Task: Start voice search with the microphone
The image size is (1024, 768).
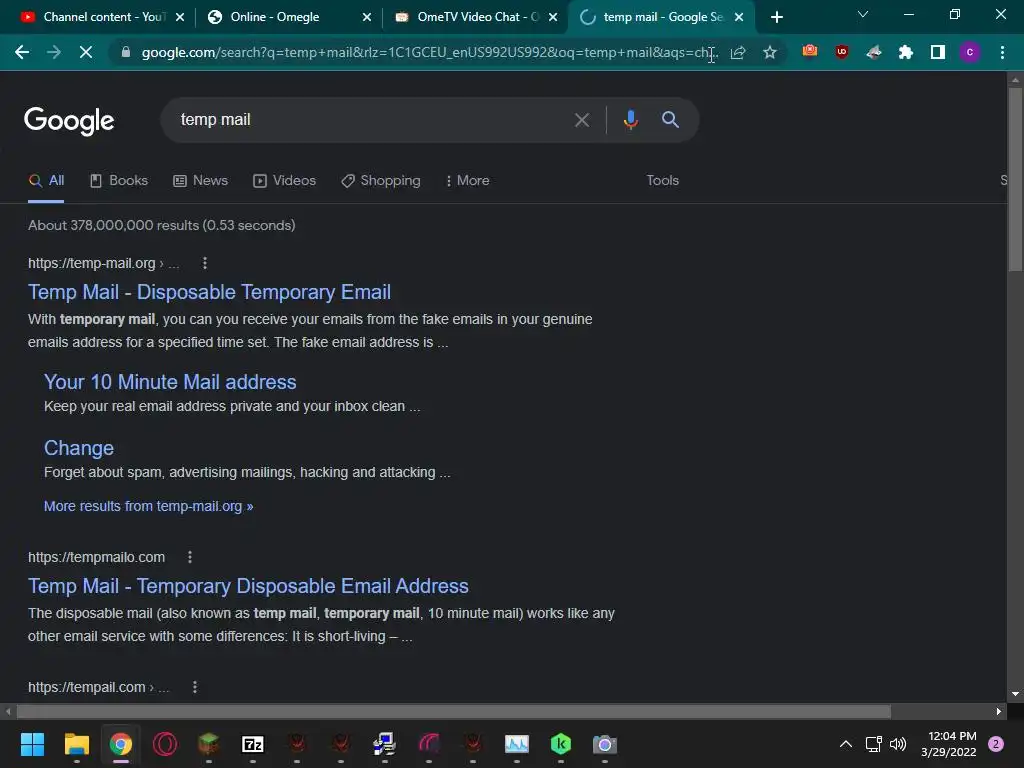Action: click(630, 120)
